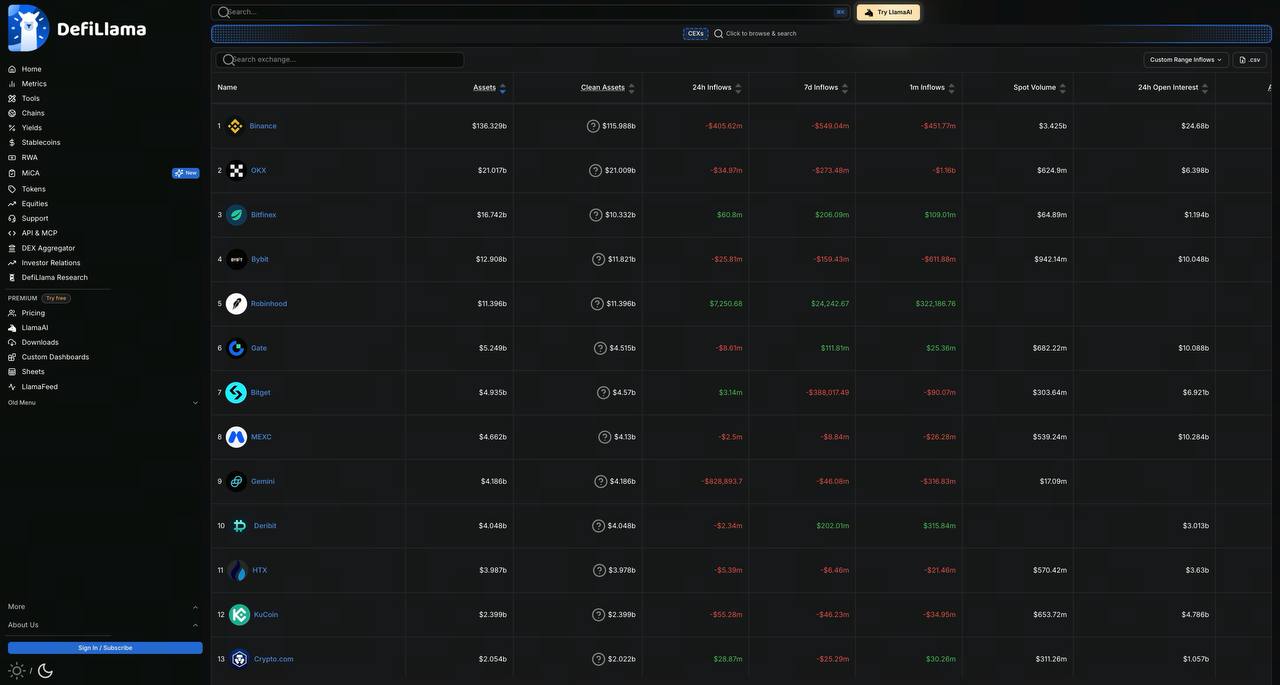Open DefiLlama Research link
Viewport: 1280px width, 685px height.
click(54, 277)
